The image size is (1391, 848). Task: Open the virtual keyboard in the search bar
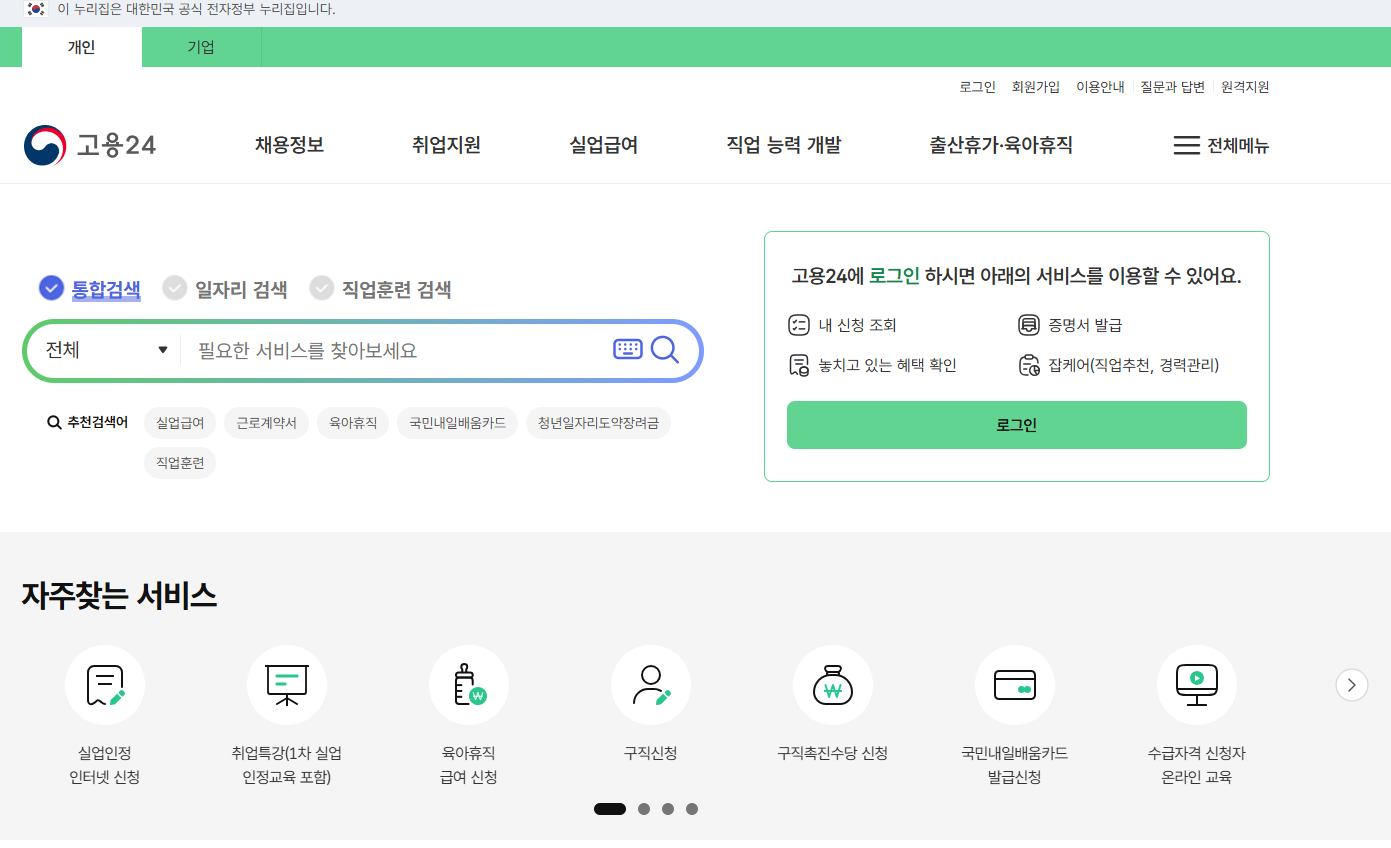627,350
